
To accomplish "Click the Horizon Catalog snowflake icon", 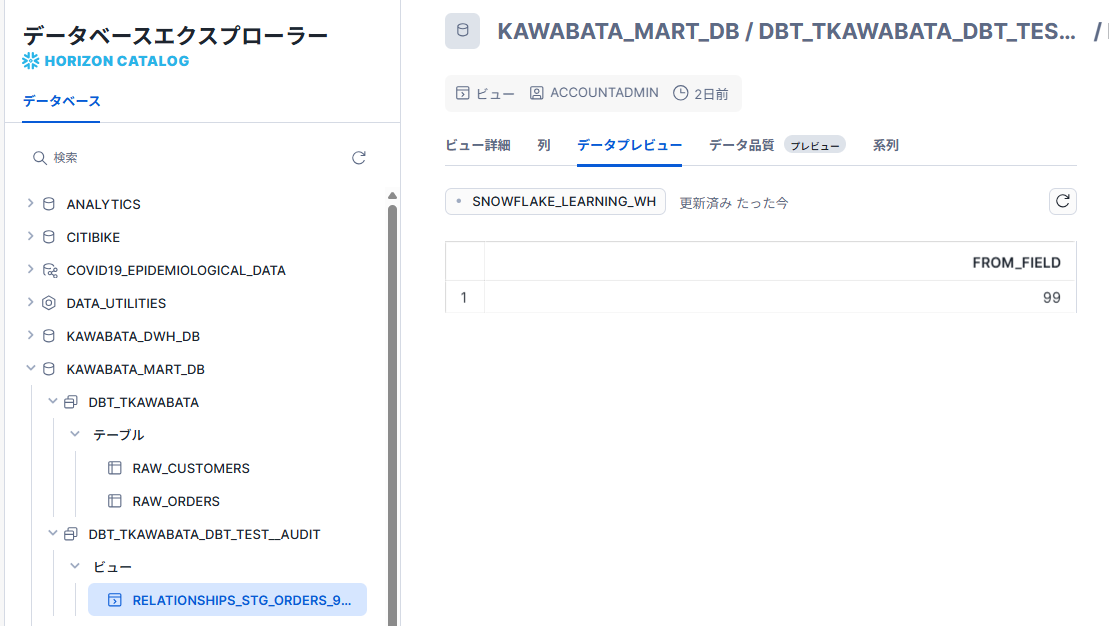I will [x=30, y=61].
